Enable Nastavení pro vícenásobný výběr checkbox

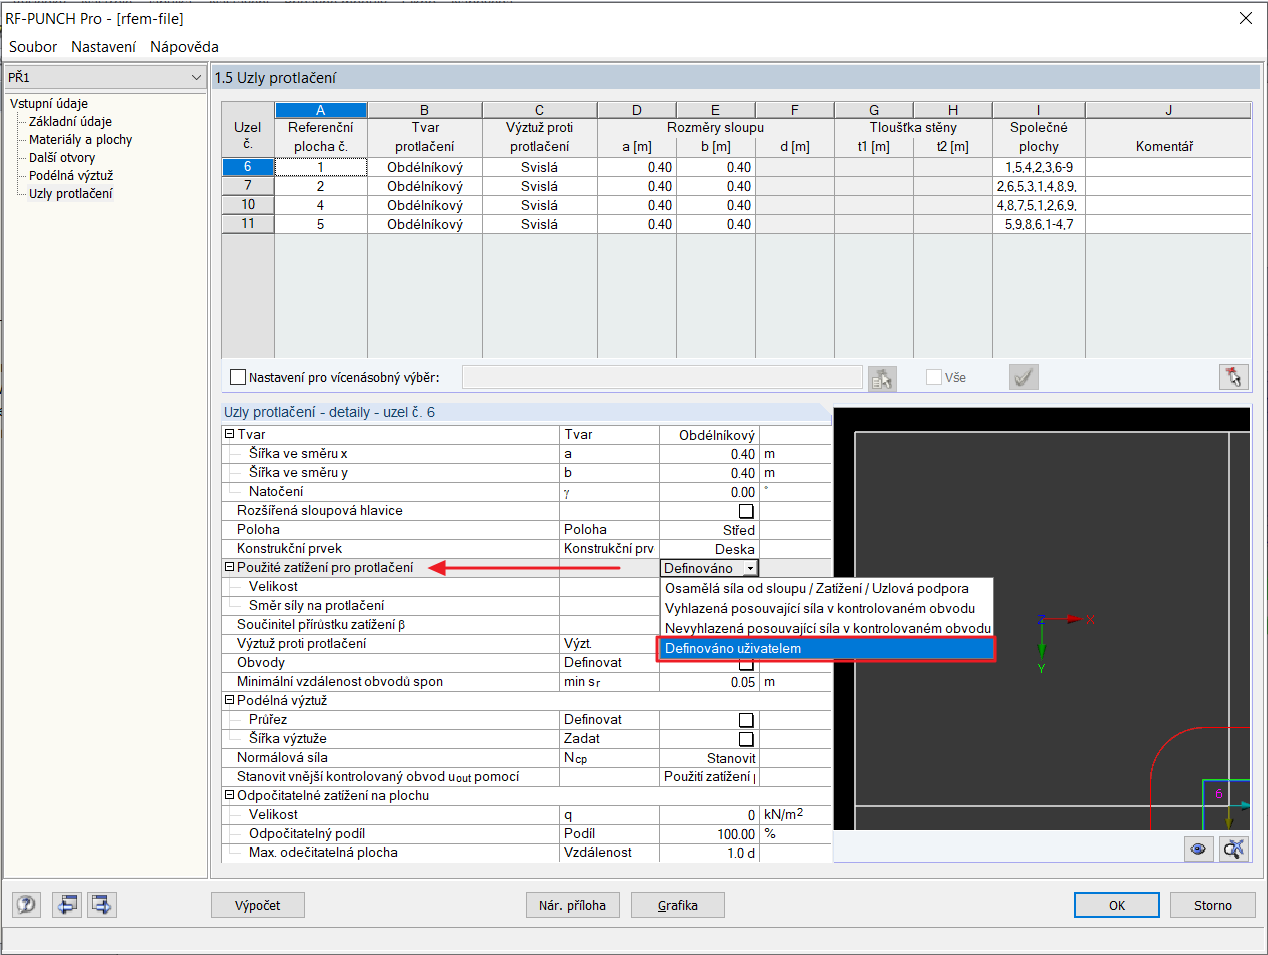coord(238,377)
